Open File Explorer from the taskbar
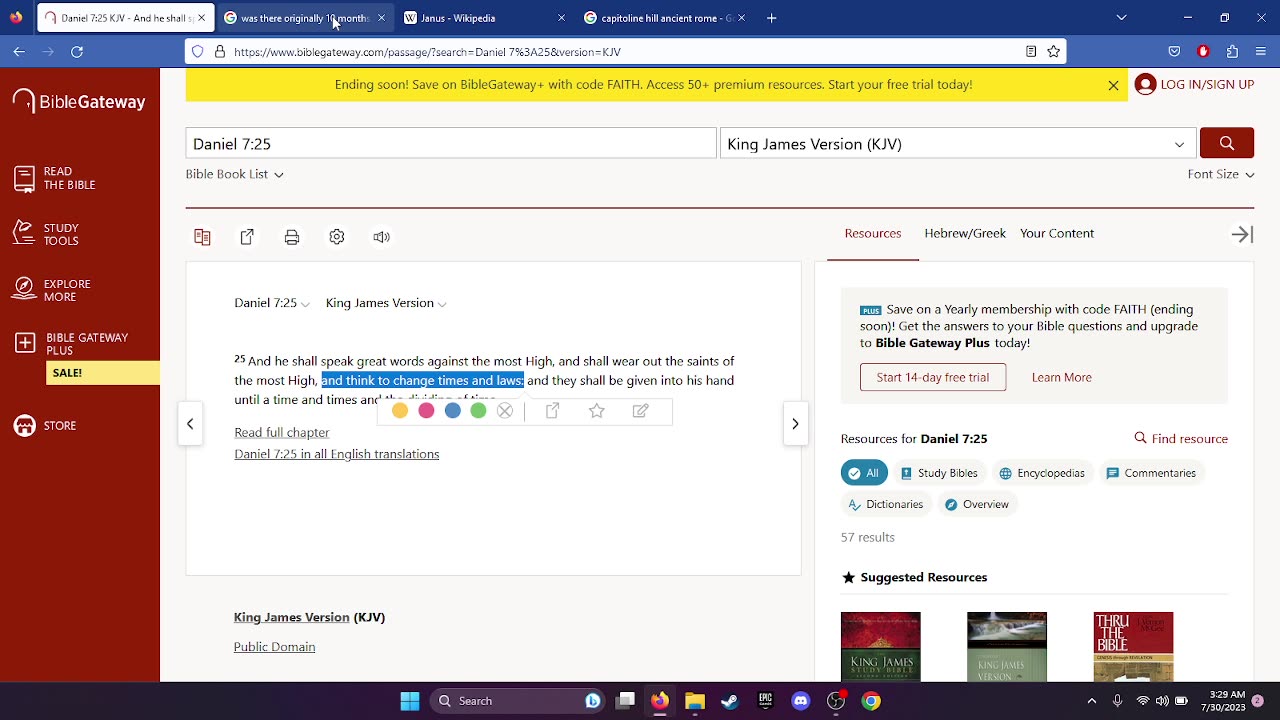The width and height of the screenshot is (1280, 720). pyautogui.click(x=694, y=701)
